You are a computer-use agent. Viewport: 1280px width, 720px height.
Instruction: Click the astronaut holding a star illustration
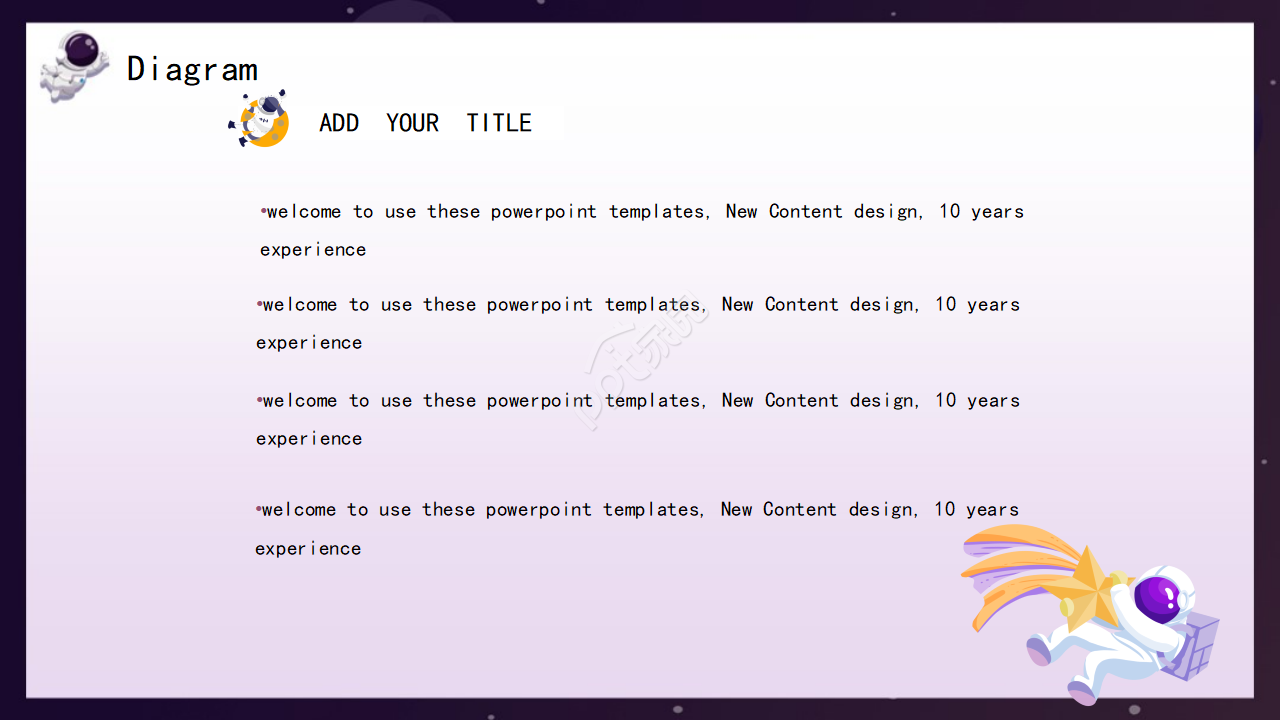click(1091, 614)
